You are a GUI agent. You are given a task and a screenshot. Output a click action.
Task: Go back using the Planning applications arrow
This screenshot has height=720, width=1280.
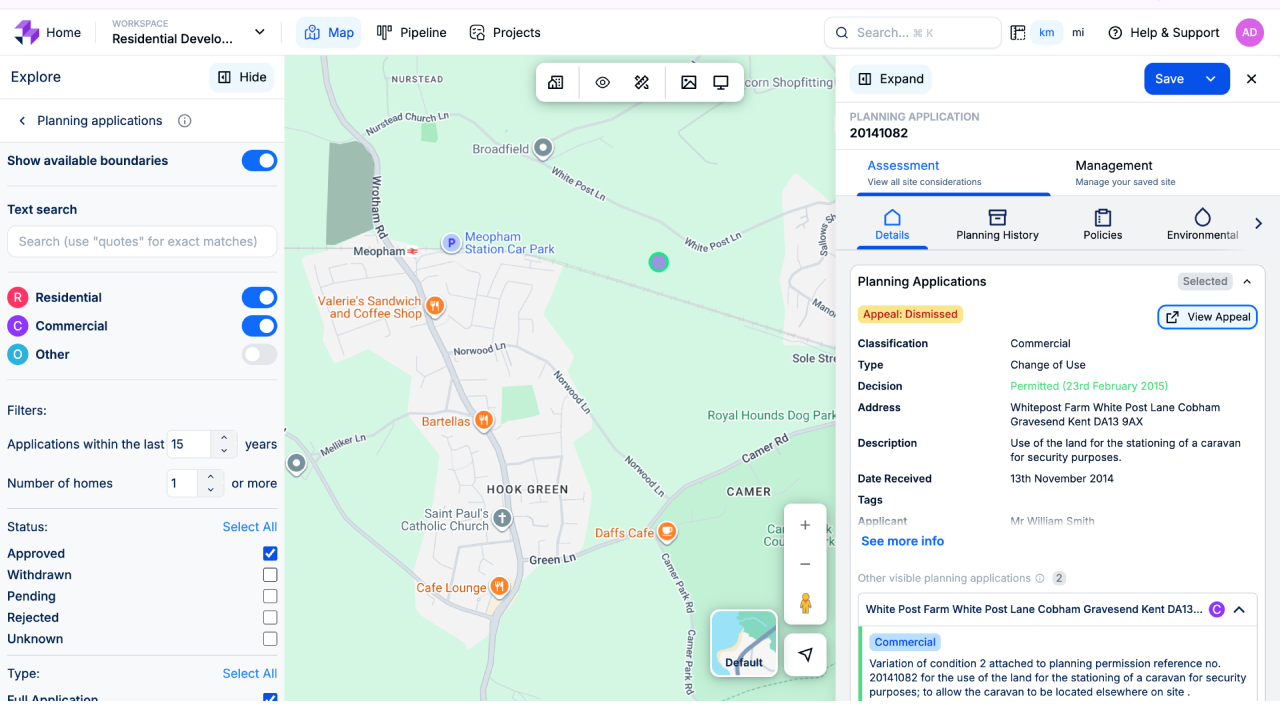tap(22, 121)
